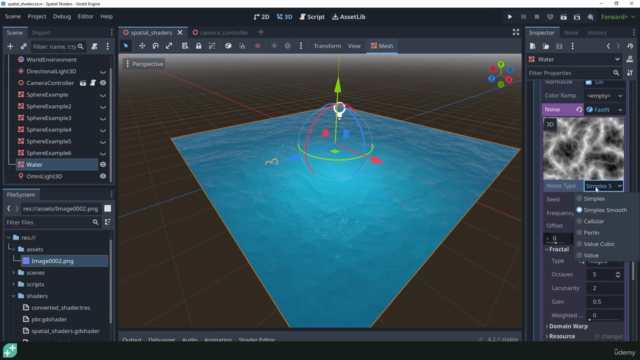The width and height of the screenshot is (640, 360).
Task: Save the currently edited resource
Action: coord(559,46)
